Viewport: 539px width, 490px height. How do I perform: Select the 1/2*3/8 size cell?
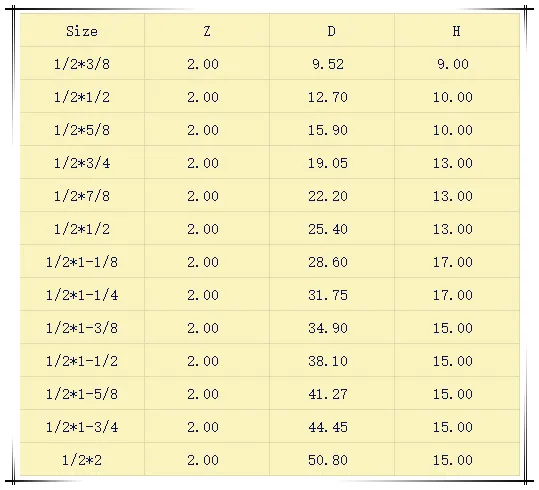[82, 64]
